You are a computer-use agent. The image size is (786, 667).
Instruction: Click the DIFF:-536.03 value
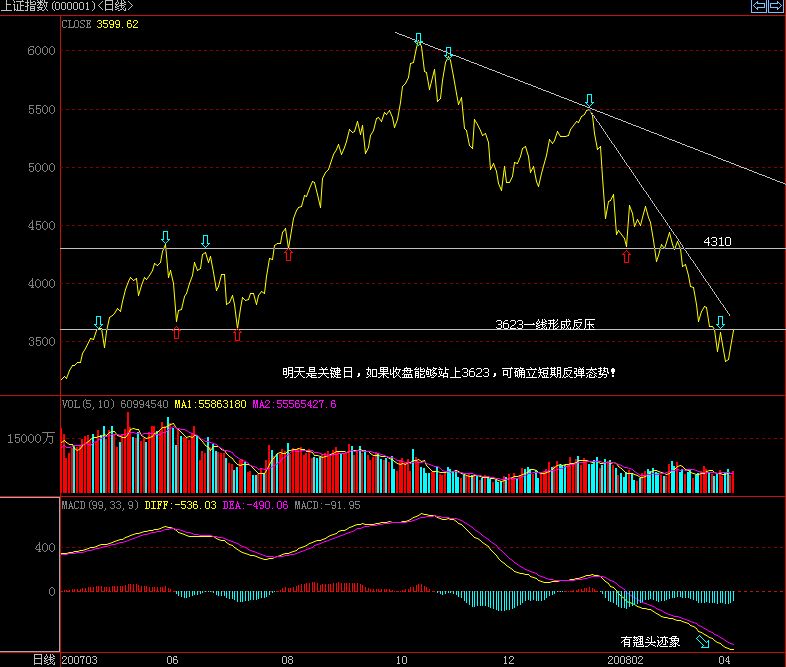180,505
